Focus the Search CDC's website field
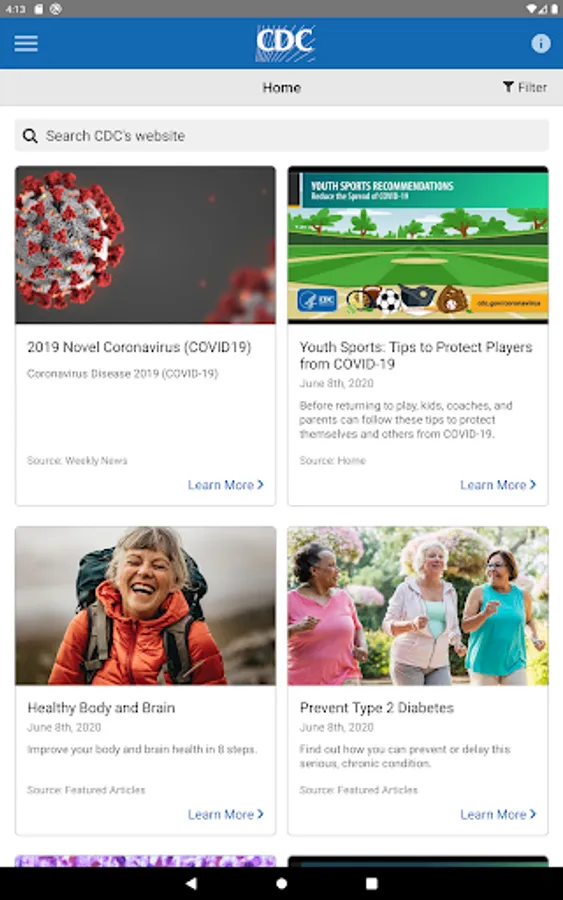Image resolution: width=563 pixels, height=900 pixels. click(x=281, y=135)
